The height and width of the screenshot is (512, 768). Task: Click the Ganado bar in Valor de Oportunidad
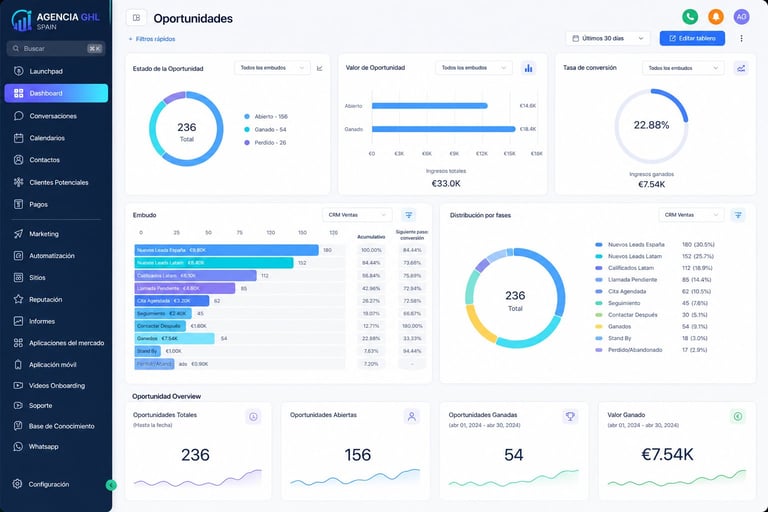point(444,129)
